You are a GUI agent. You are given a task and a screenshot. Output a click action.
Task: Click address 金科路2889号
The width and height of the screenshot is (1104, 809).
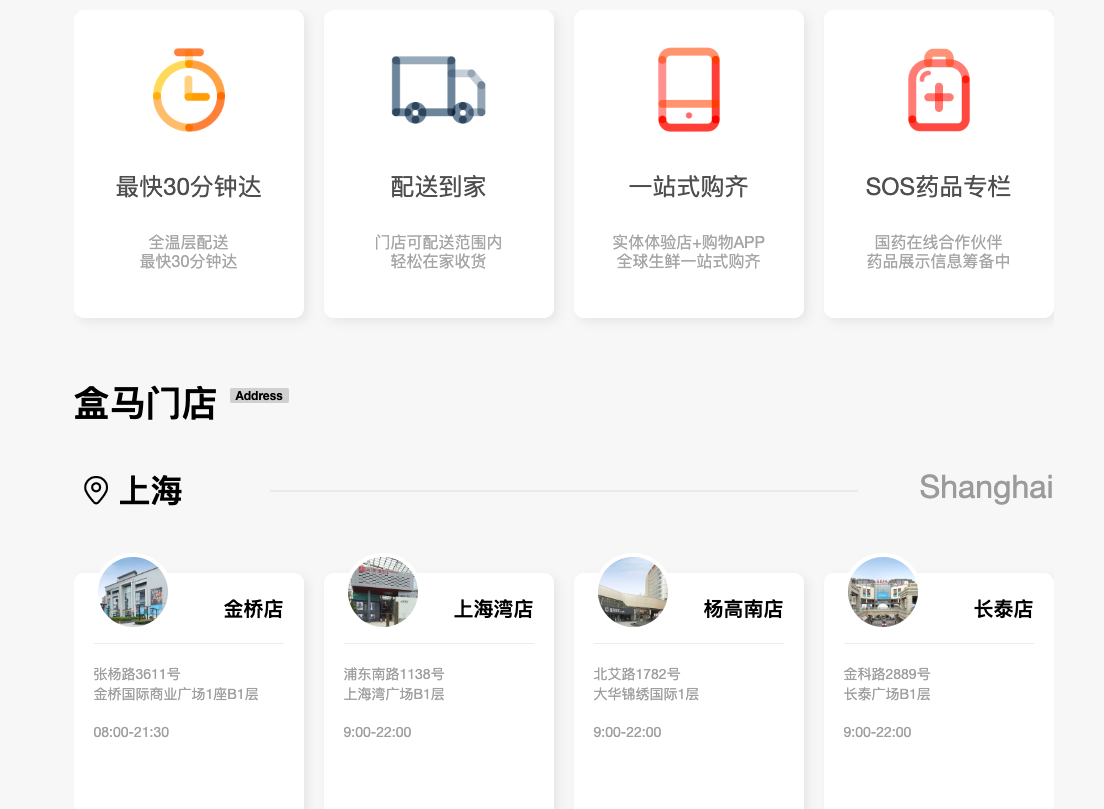point(886,674)
